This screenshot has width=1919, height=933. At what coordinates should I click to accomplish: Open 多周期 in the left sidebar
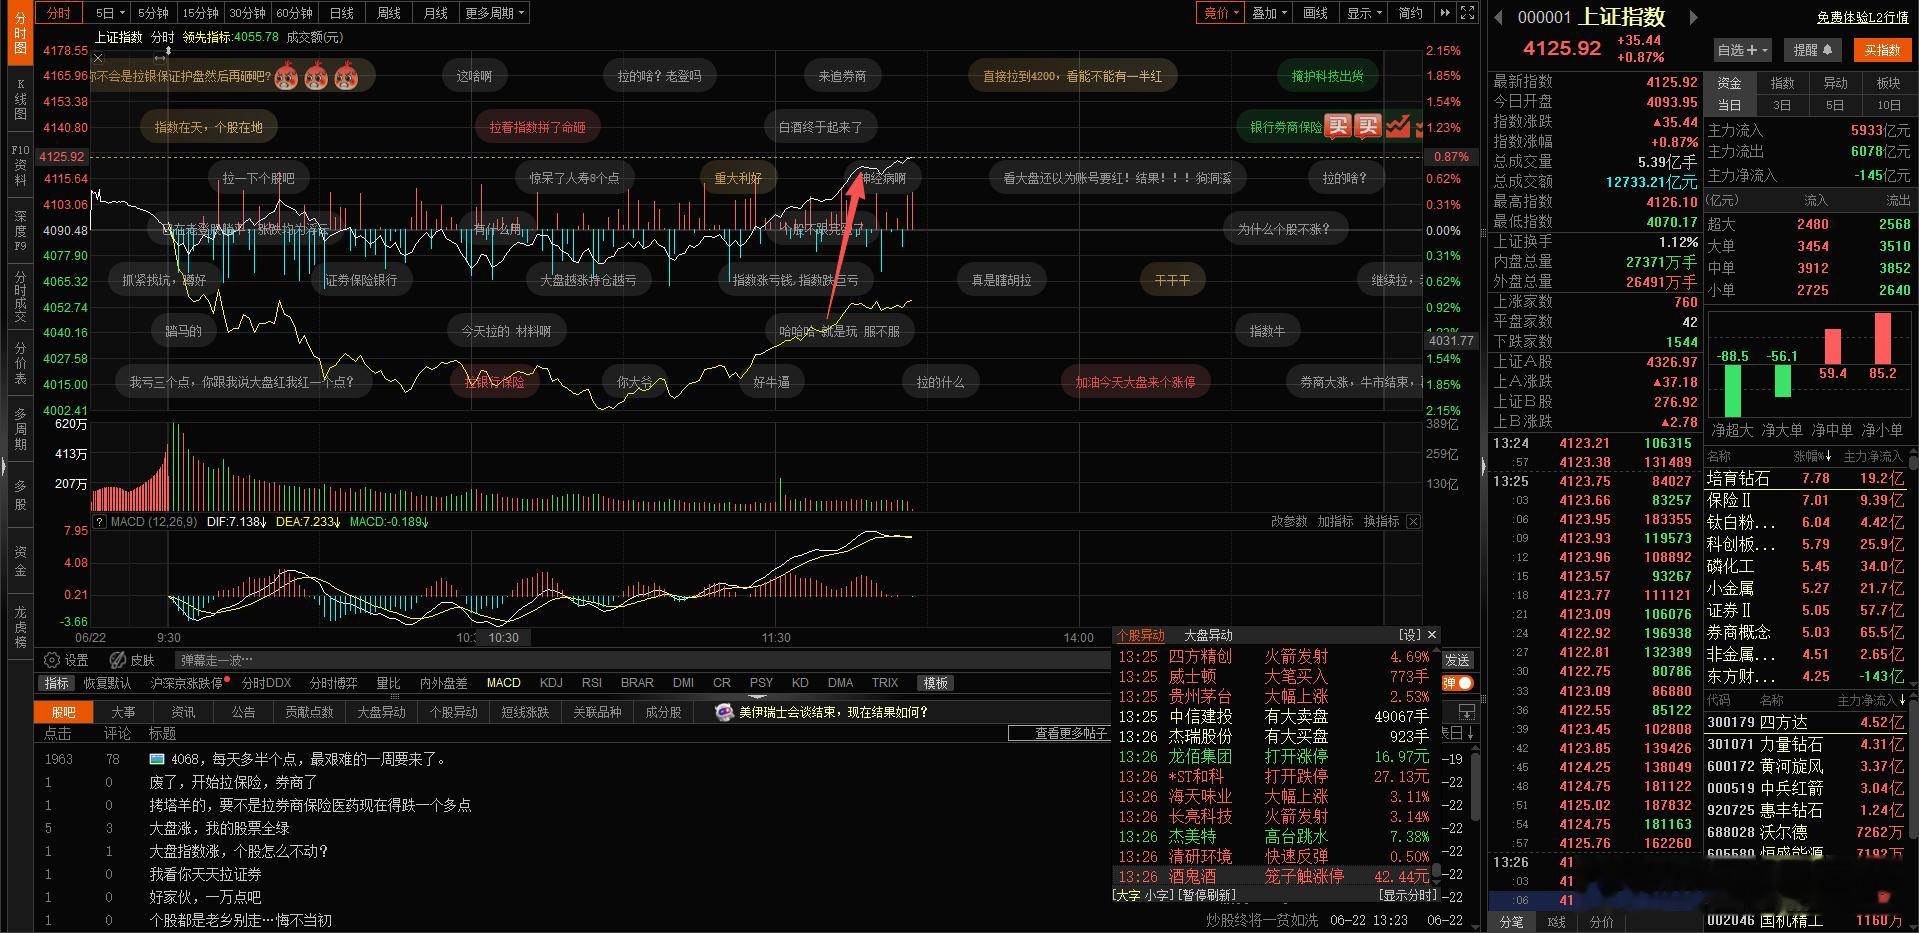click(20, 429)
